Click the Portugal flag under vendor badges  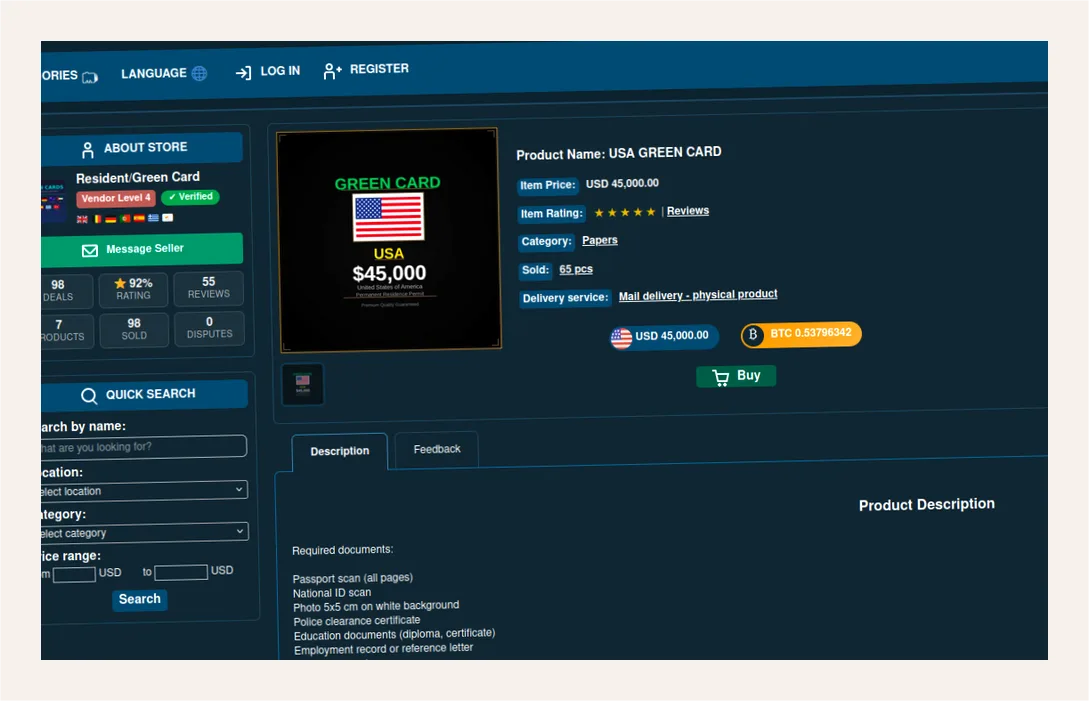125,218
